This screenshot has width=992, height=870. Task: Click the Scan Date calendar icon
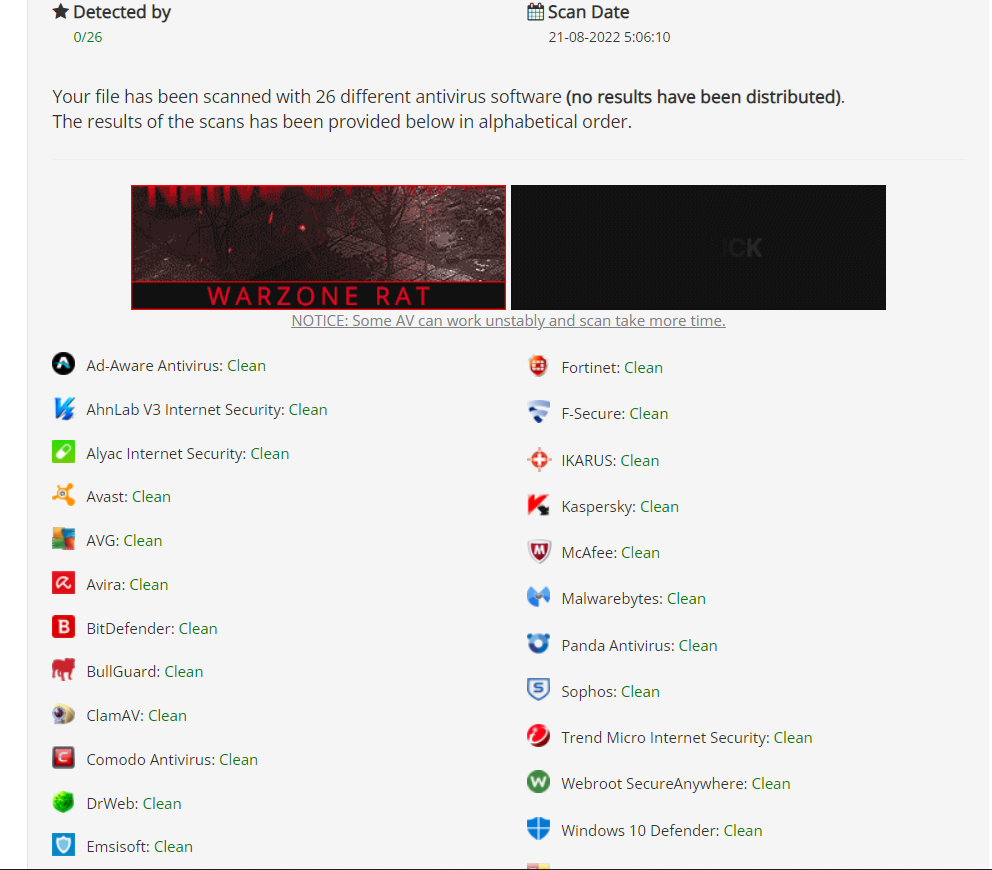point(535,11)
